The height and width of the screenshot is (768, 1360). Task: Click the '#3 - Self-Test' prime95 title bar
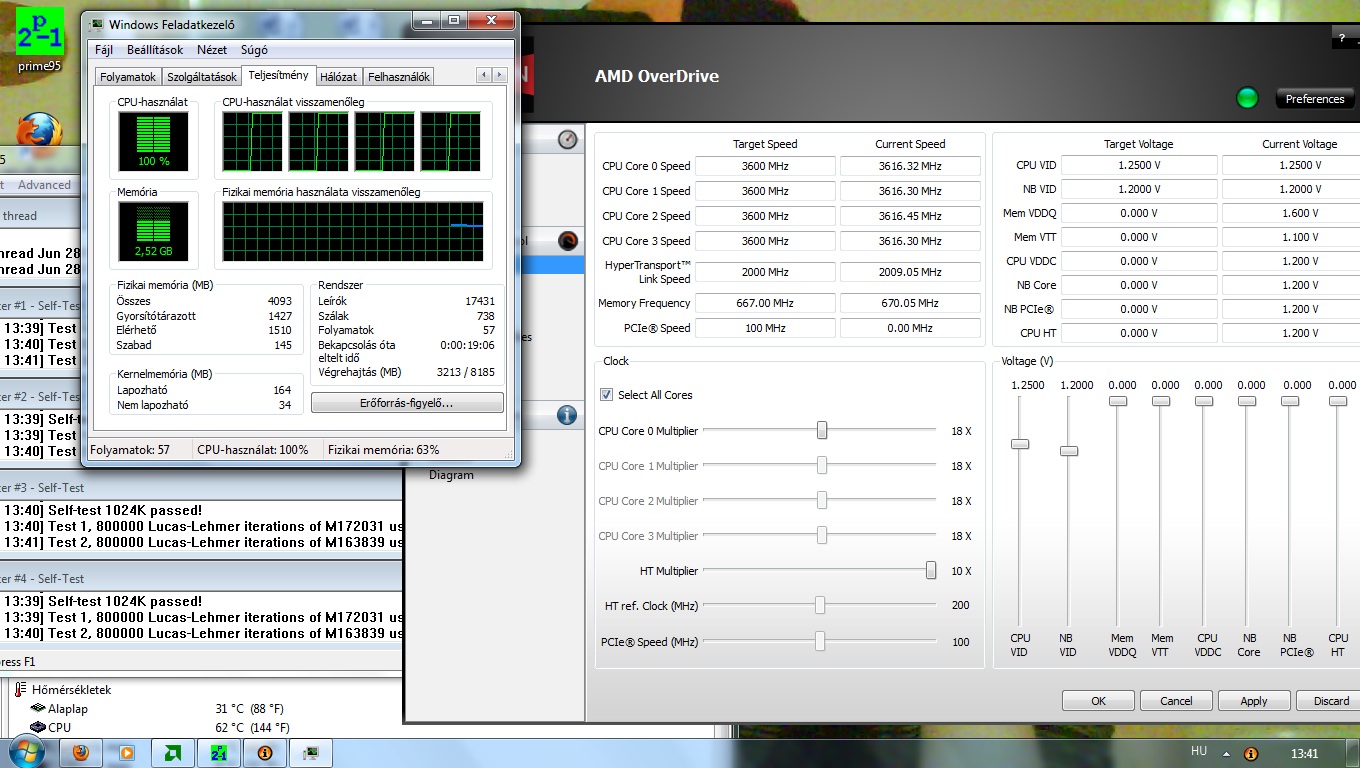pos(200,487)
